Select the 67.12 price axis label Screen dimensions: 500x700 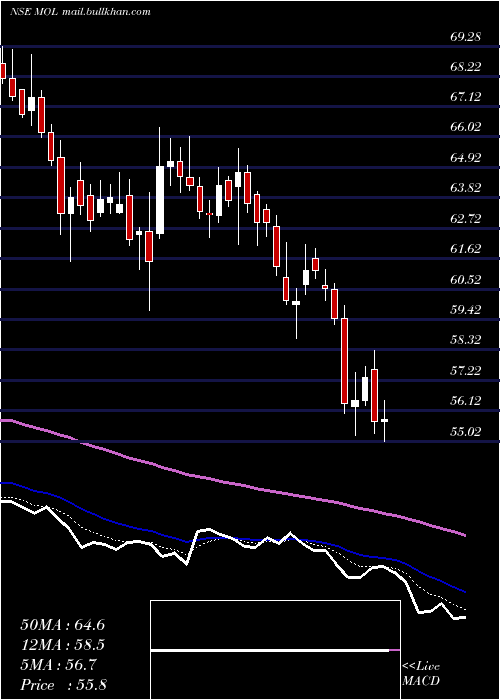pos(466,97)
